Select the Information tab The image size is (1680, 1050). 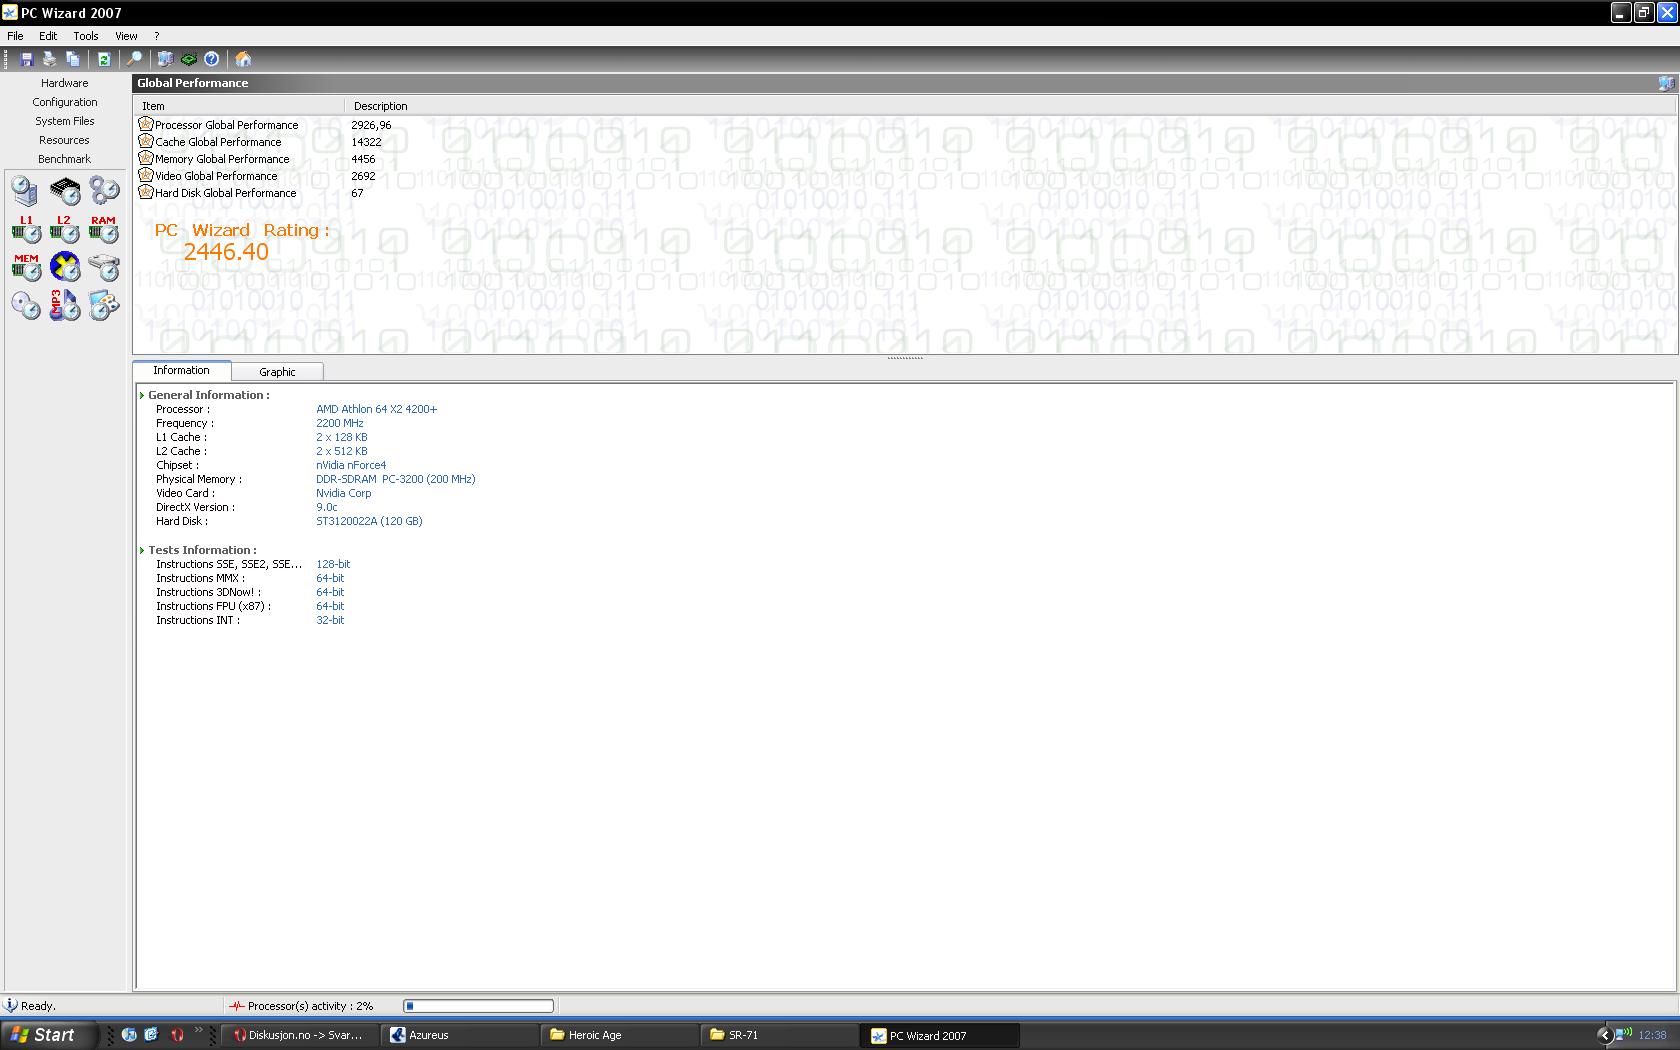tap(181, 370)
